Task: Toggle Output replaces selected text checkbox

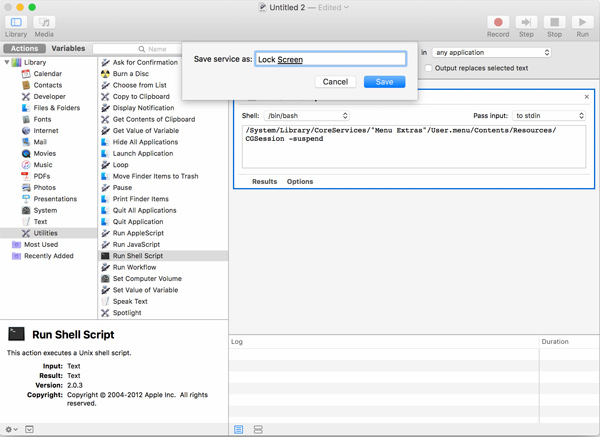Action: 428,68
